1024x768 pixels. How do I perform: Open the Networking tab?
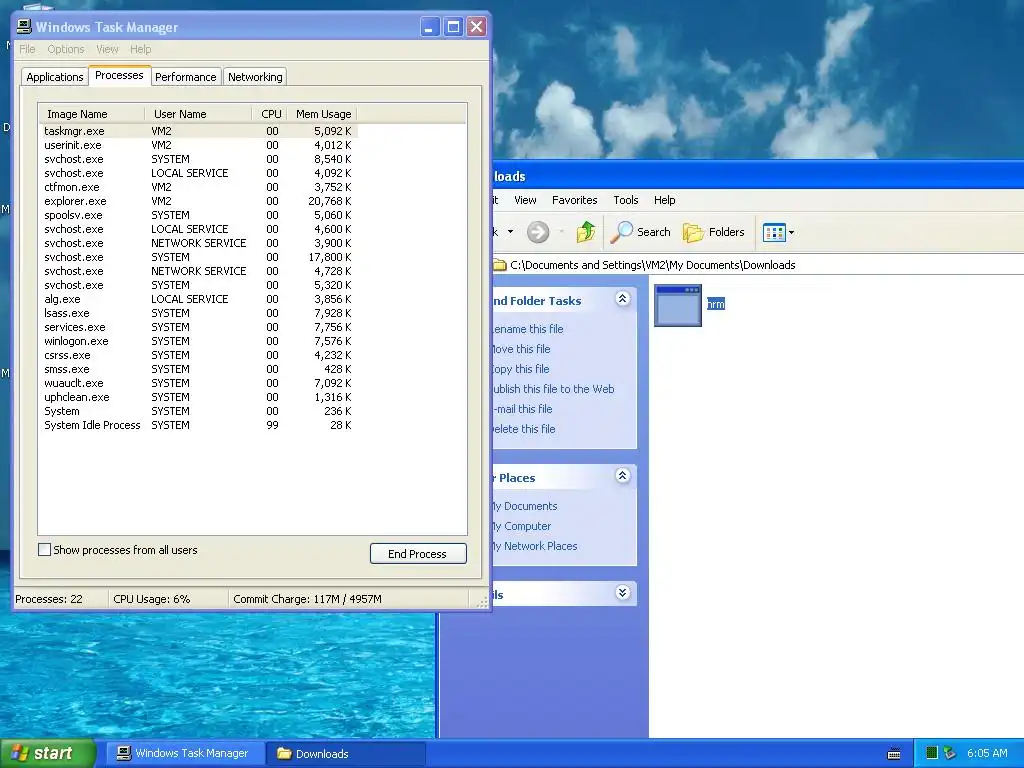coord(255,76)
